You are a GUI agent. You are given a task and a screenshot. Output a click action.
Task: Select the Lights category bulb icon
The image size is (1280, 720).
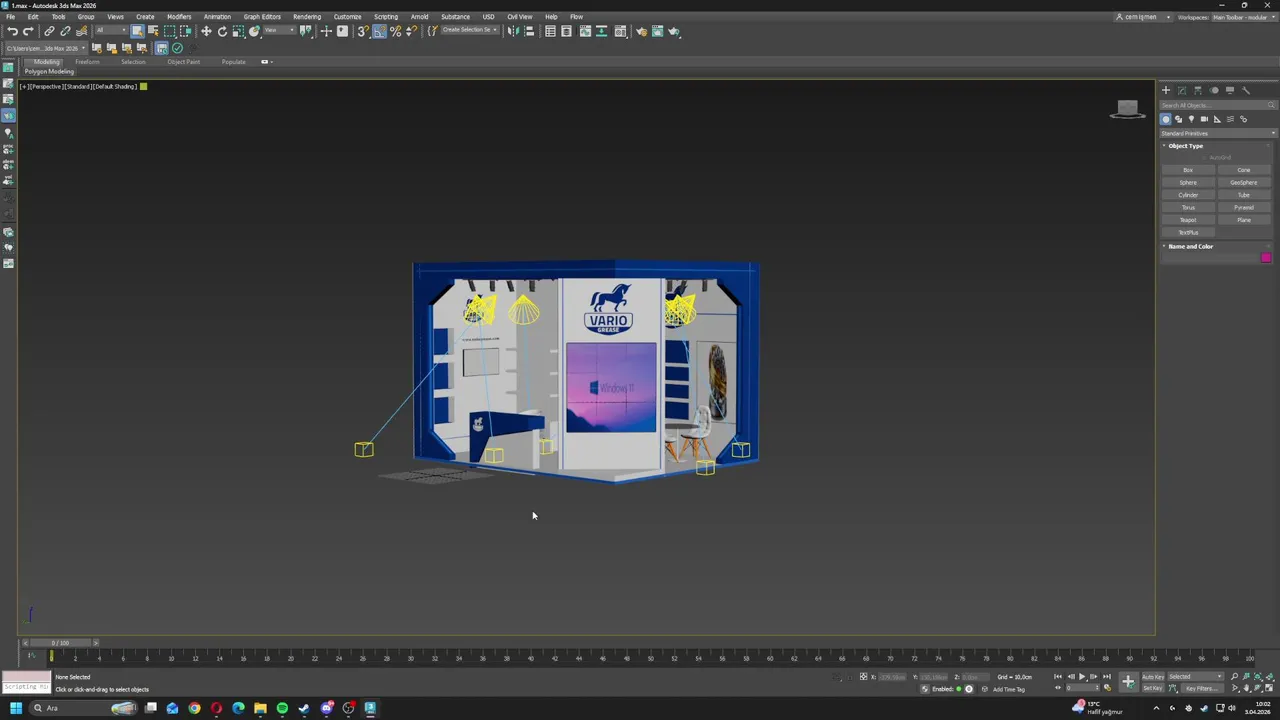(1191, 119)
